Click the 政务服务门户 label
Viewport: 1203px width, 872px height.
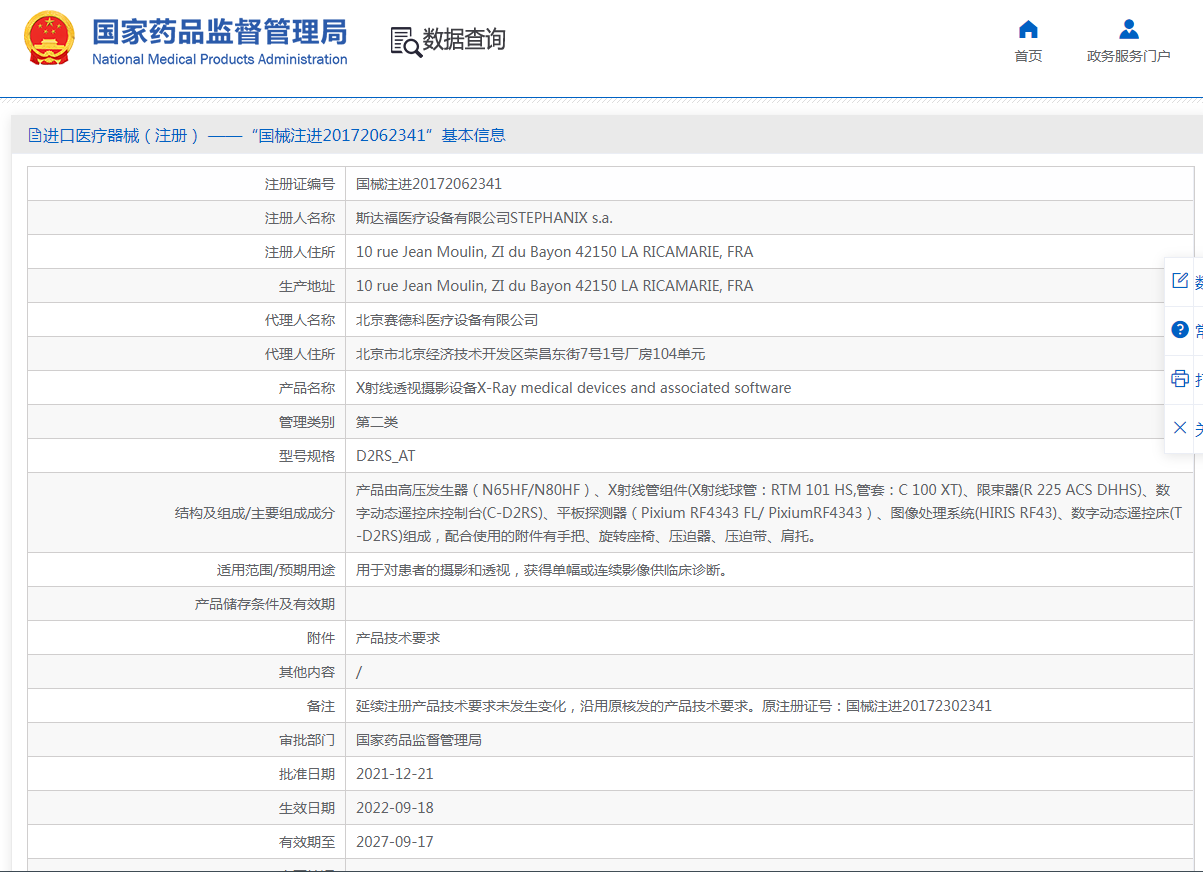(1129, 56)
